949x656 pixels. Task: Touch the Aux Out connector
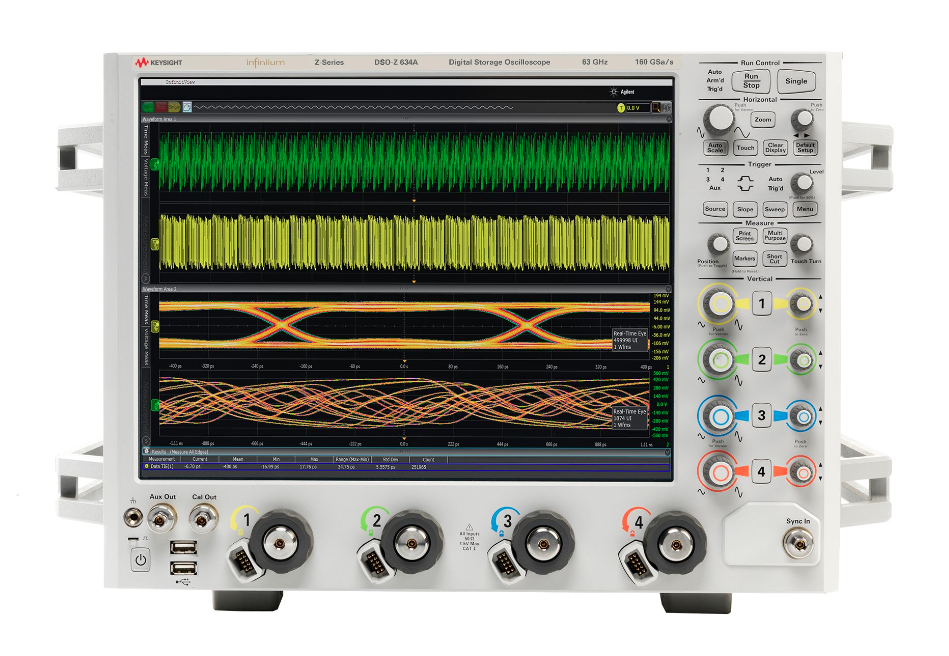(162, 517)
